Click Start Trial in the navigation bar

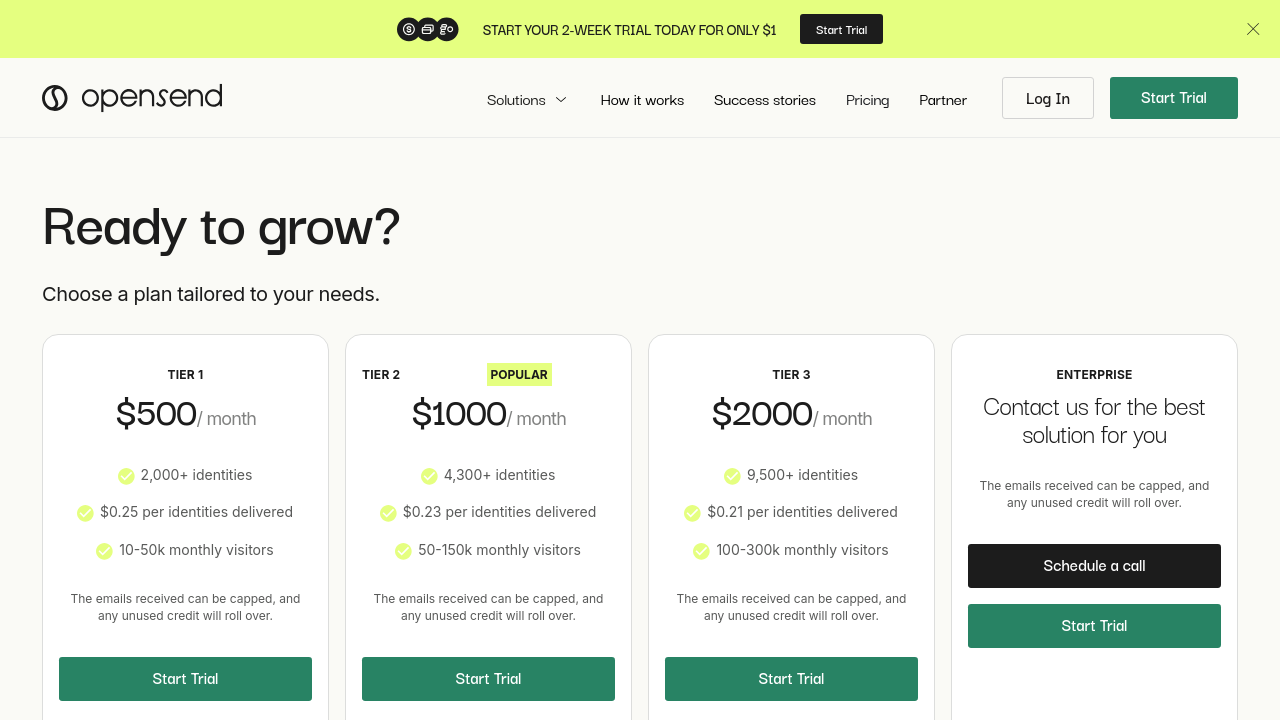click(1173, 98)
